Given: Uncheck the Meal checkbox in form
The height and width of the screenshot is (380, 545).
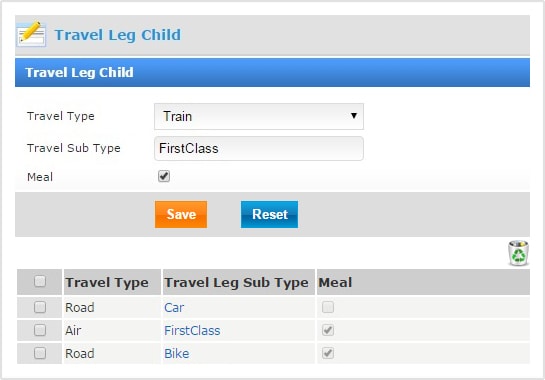Looking at the screenshot, I should point(164,176).
